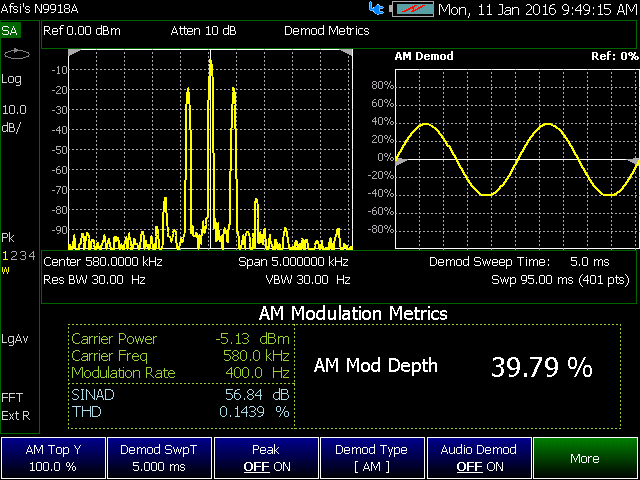The image size is (640, 480).
Task: Click the Pk detector indicator
Action: click(8, 238)
